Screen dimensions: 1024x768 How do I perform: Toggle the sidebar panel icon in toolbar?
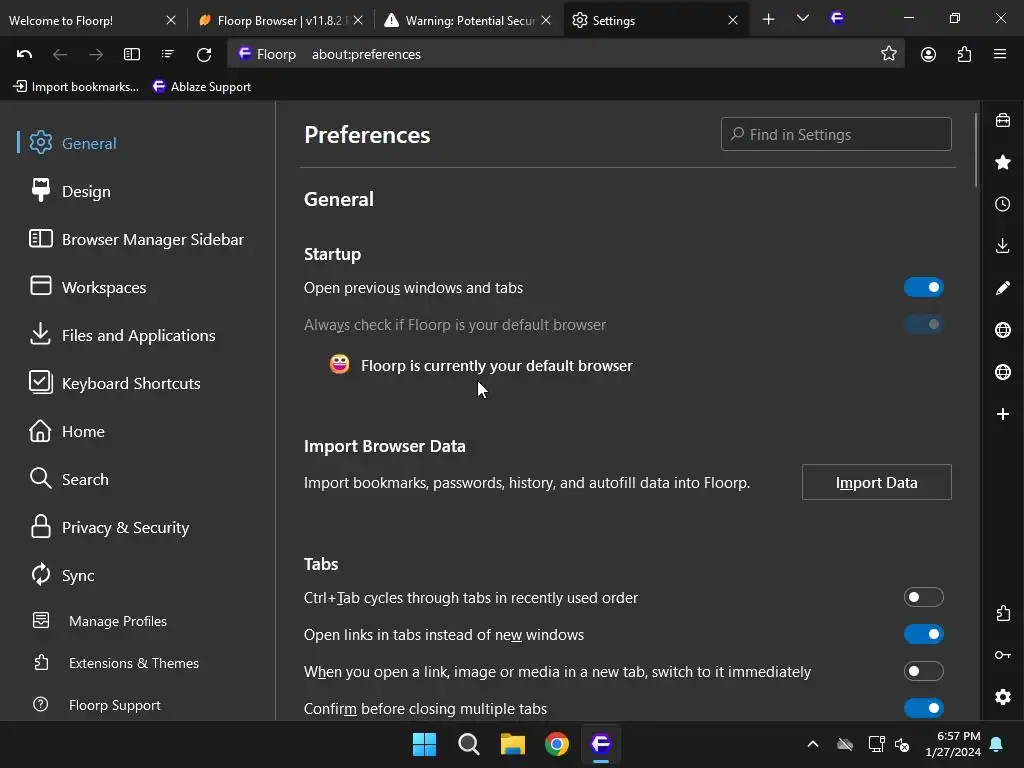(132, 54)
